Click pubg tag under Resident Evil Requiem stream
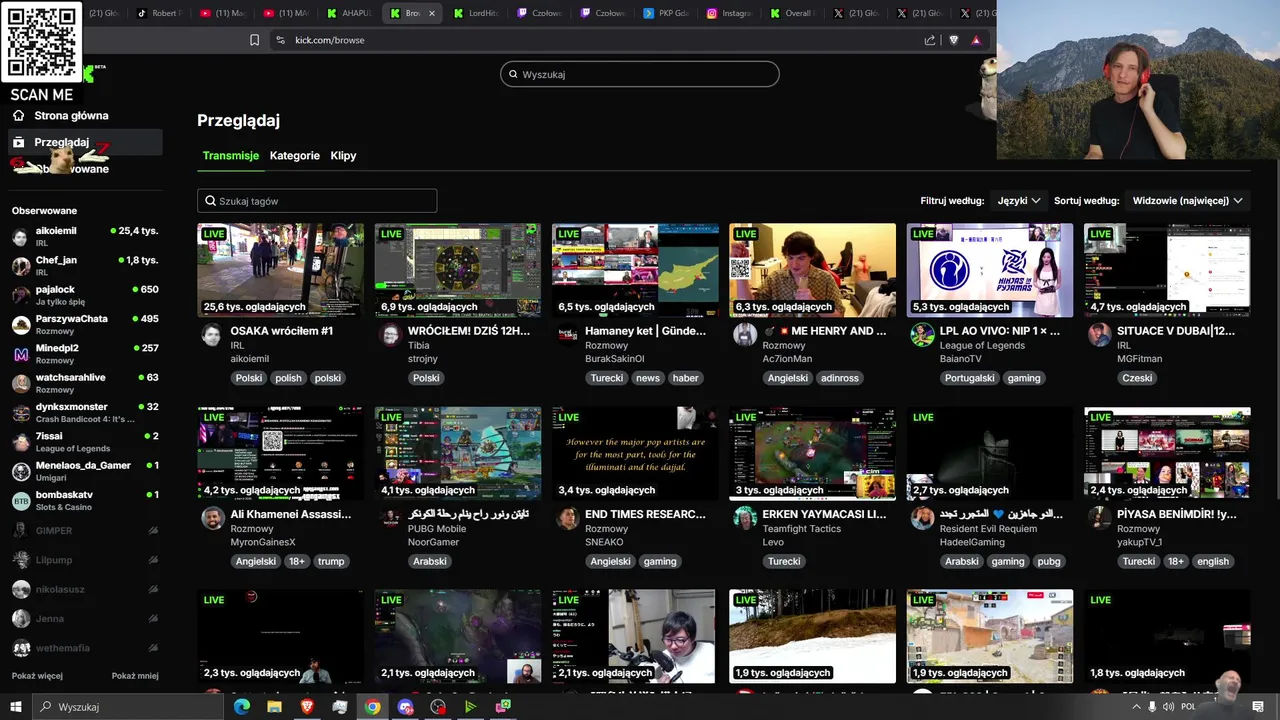 point(1049,561)
